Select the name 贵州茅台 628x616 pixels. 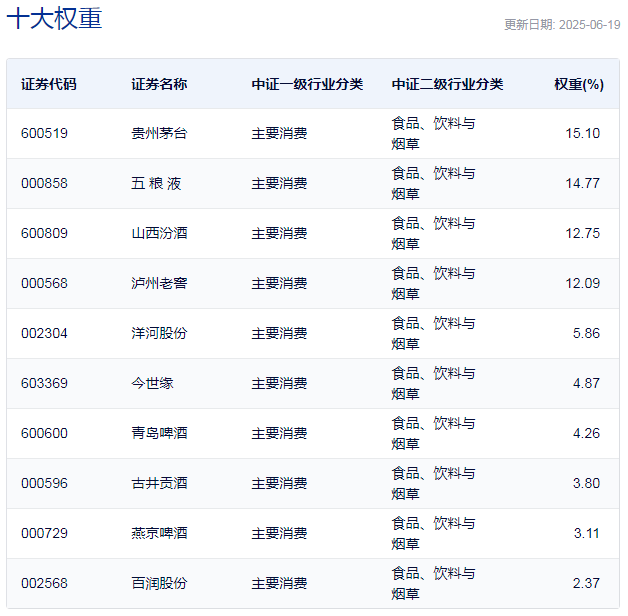[x=159, y=133]
